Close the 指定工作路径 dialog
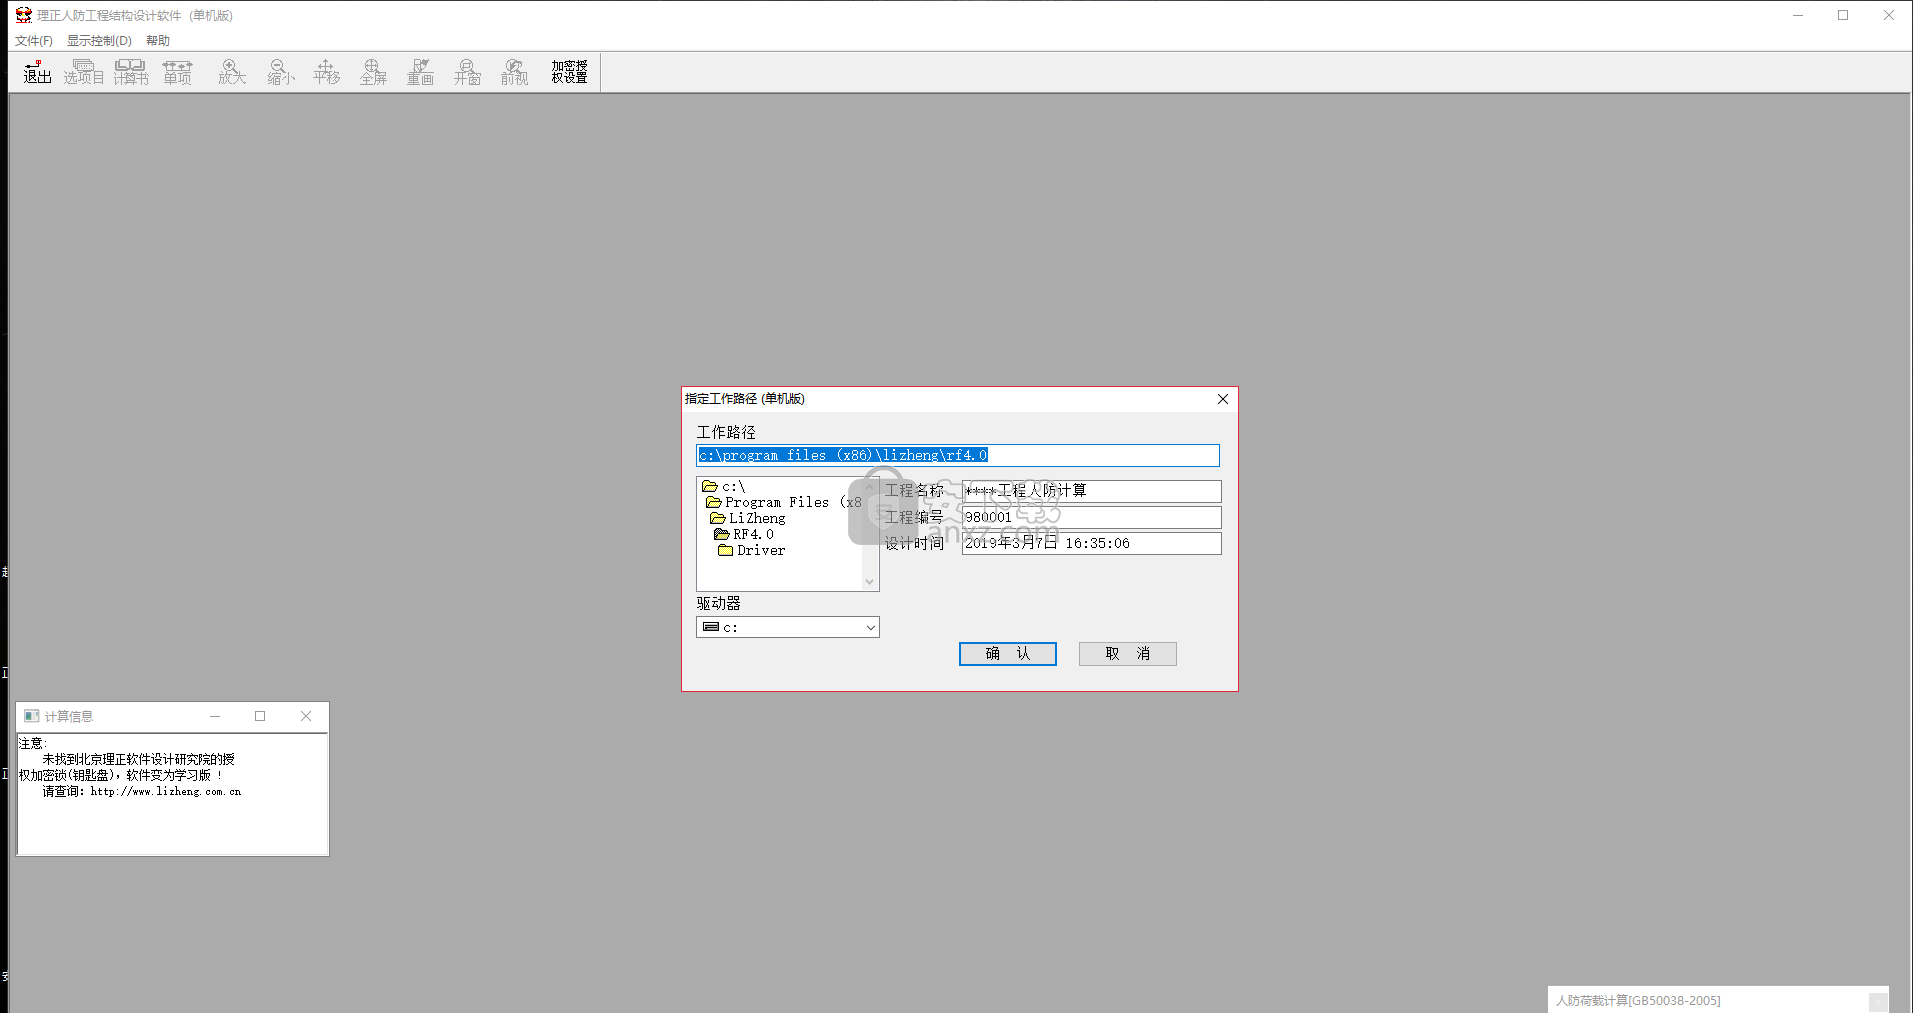The height and width of the screenshot is (1013, 1913). pyautogui.click(x=1222, y=399)
